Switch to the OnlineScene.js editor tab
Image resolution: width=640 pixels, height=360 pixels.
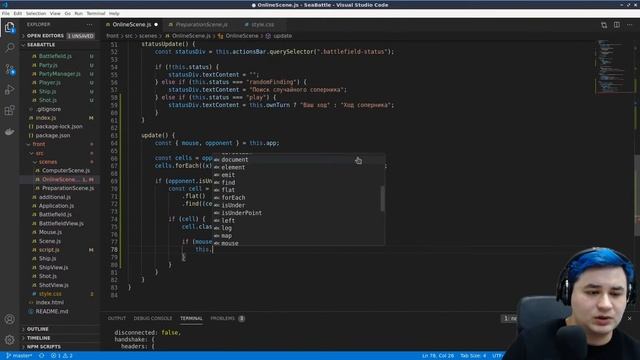(x=131, y=25)
